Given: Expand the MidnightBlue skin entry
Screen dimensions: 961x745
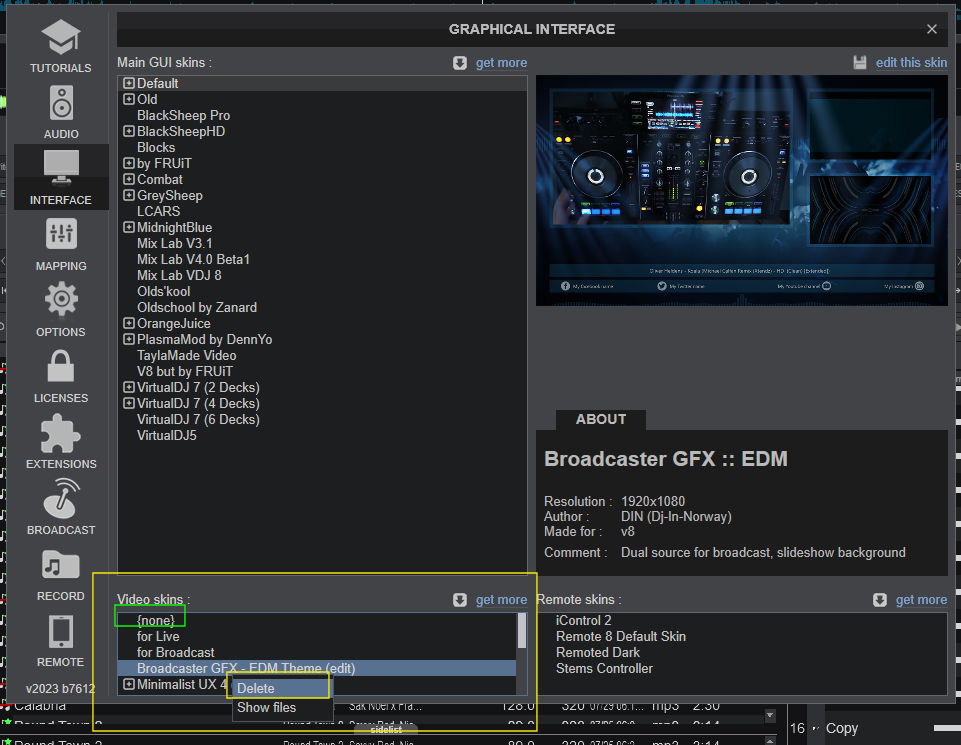Looking at the screenshot, I should coord(129,227).
